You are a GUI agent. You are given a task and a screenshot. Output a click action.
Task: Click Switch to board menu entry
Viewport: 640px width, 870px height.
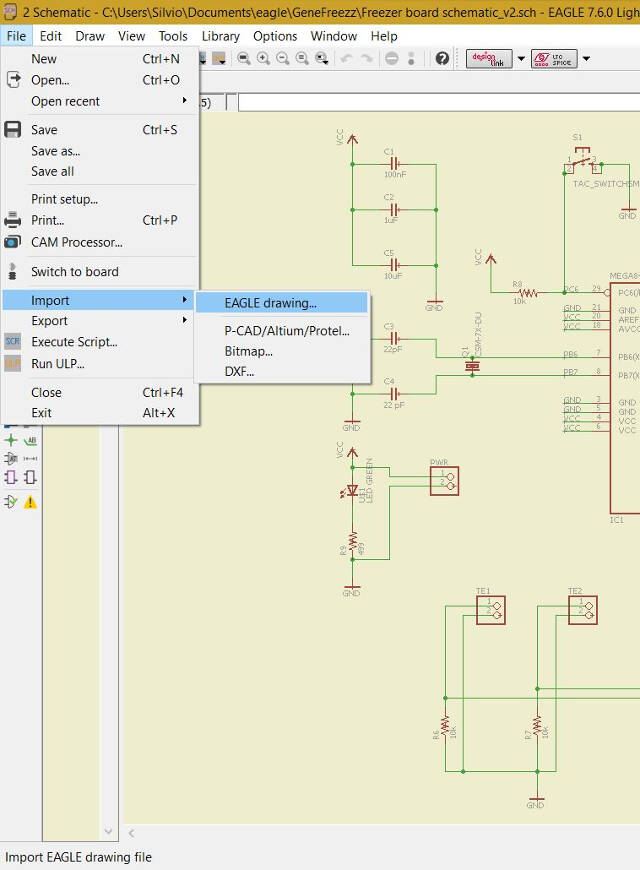100,272
